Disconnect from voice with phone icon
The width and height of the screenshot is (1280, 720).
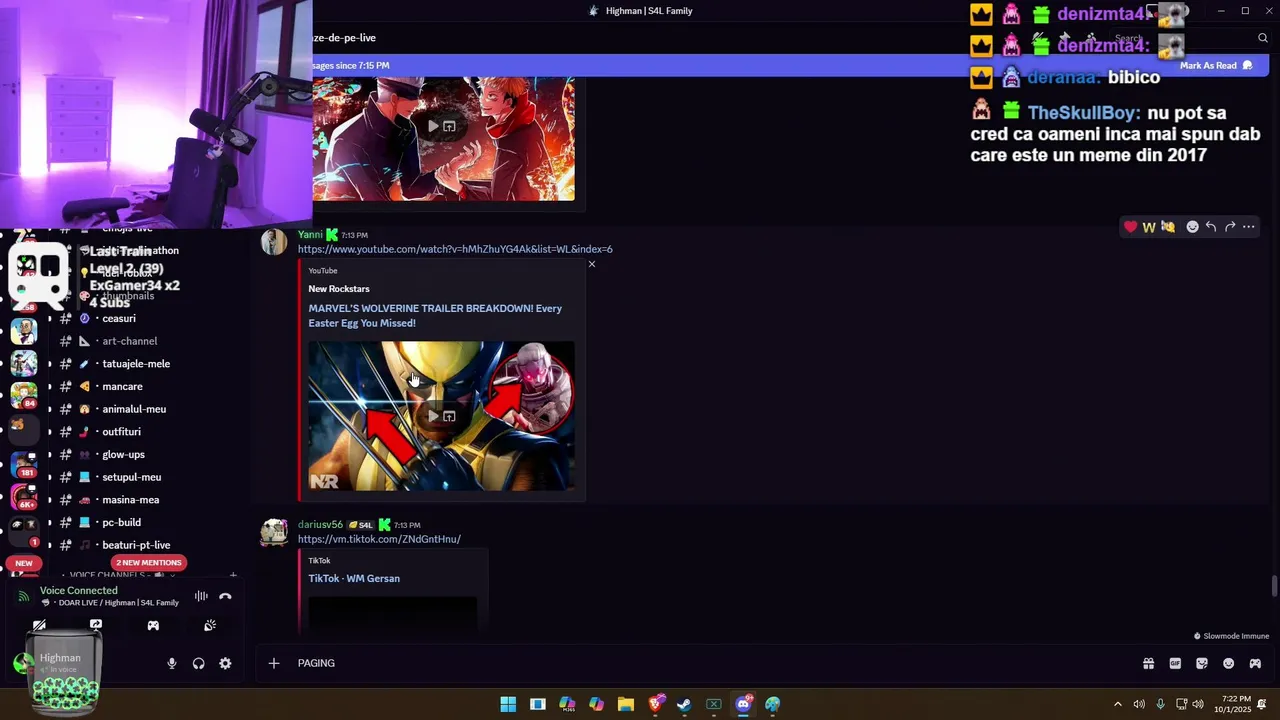pyautogui.click(x=225, y=596)
